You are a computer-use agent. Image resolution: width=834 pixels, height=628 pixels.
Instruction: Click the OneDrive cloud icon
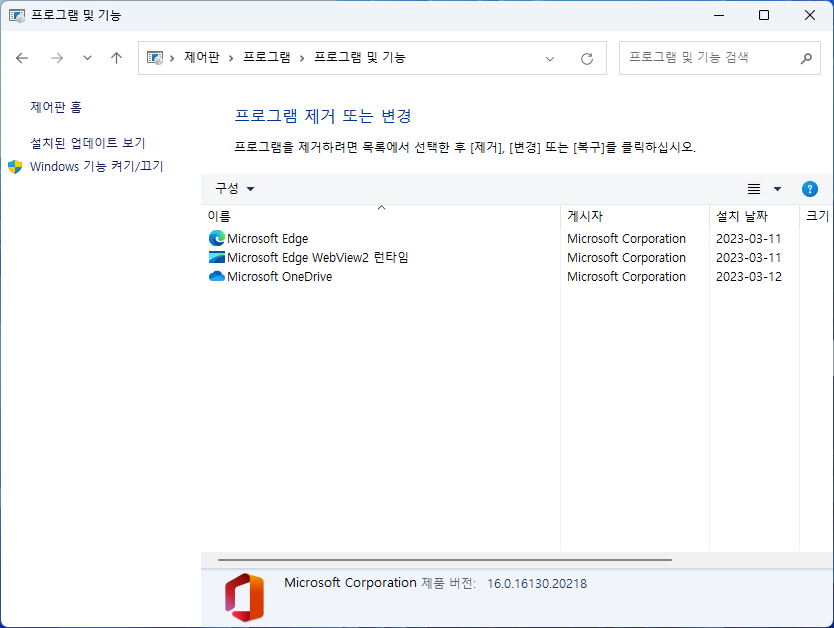pos(216,277)
